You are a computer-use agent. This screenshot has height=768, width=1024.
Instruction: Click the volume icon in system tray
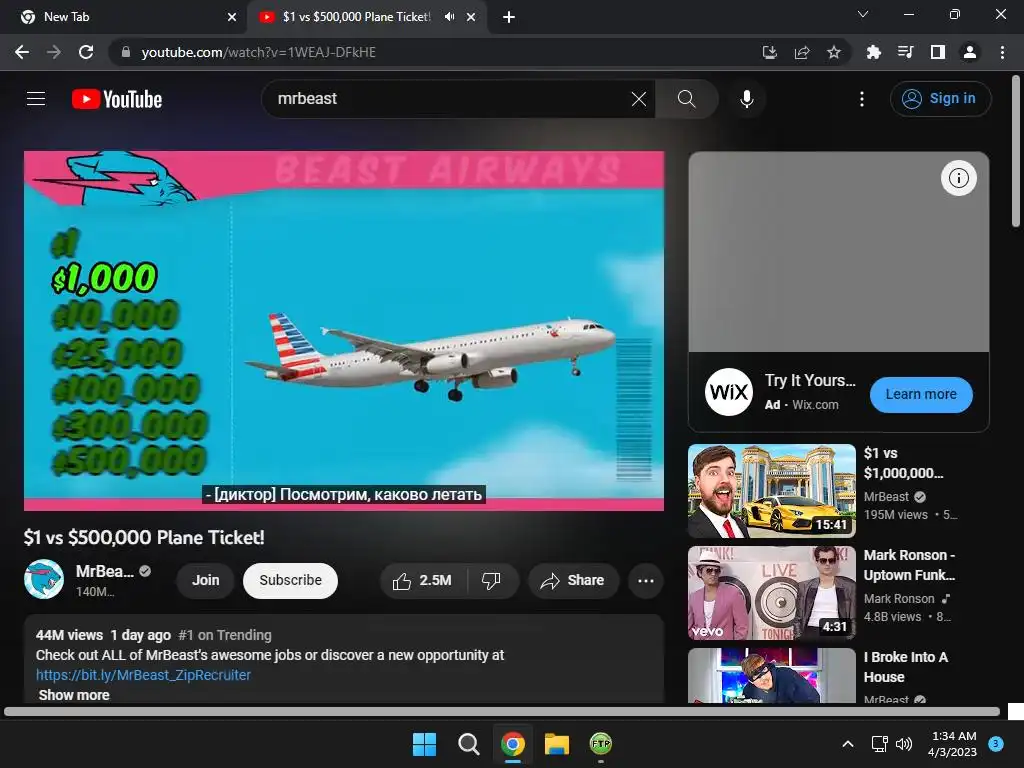[x=904, y=744]
